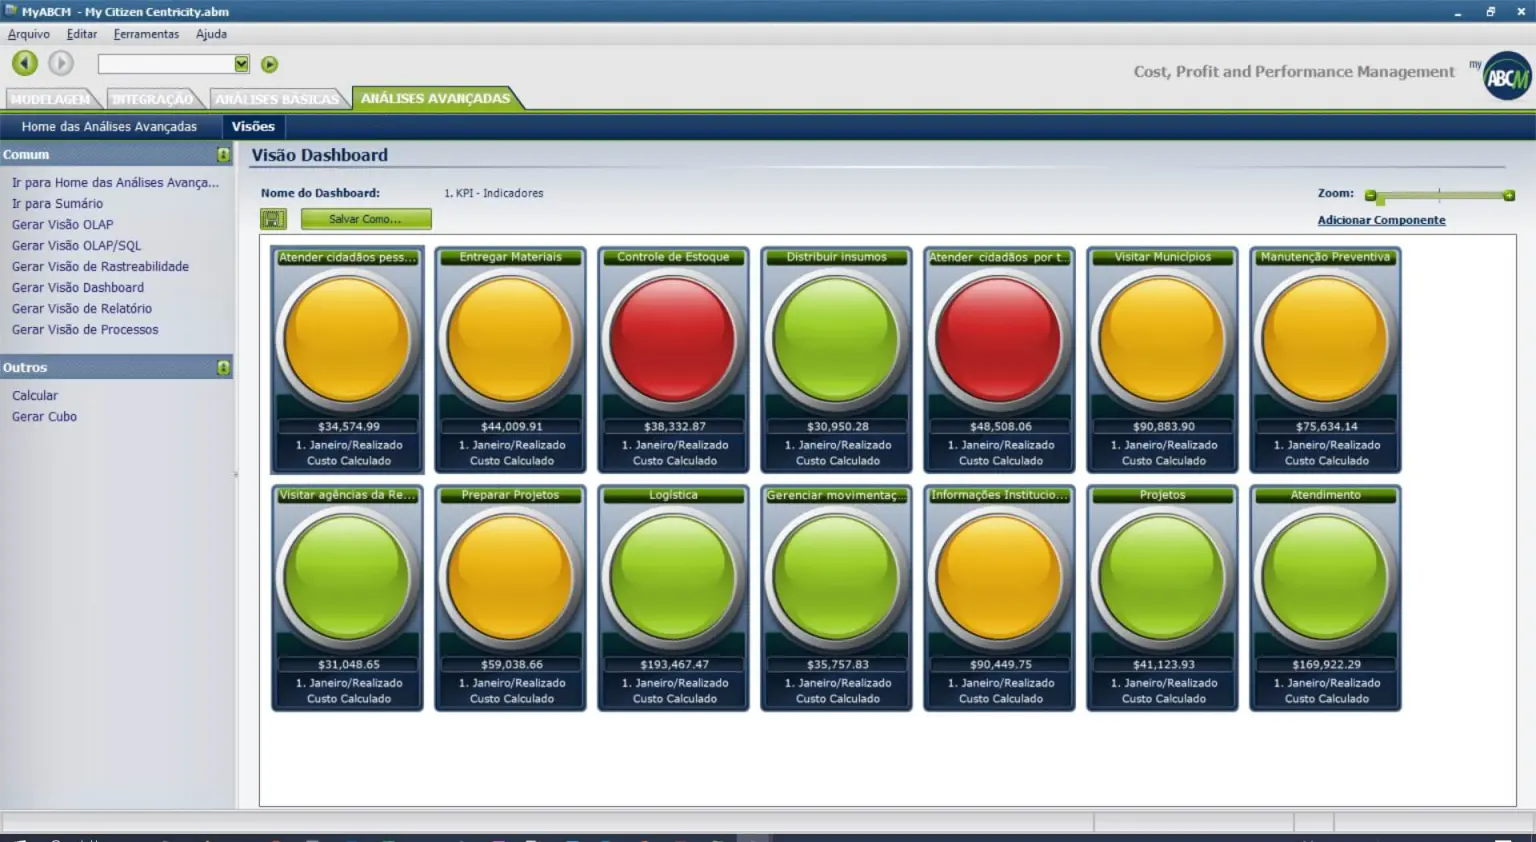Open the Home das Análises Avançadas subtab
The height and width of the screenshot is (842, 1536).
pyautogui.click(x=109, y=127)
